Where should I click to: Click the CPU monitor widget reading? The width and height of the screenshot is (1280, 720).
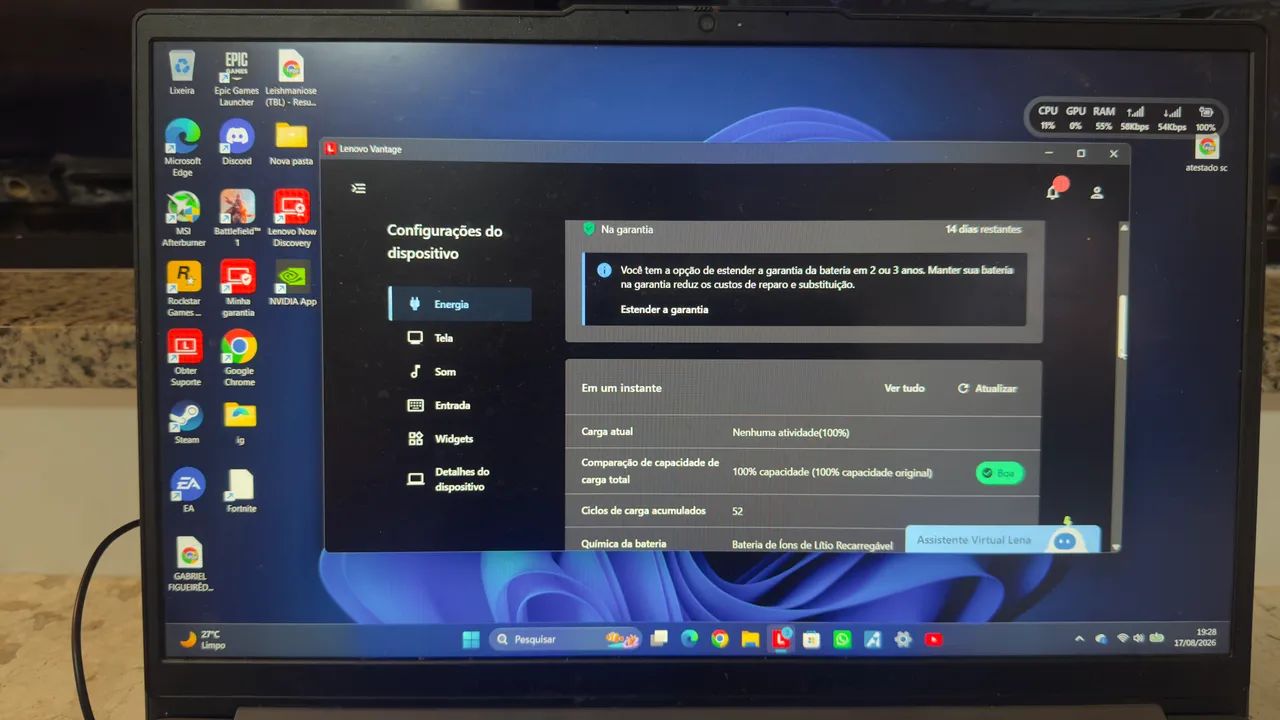(1048, 118)
